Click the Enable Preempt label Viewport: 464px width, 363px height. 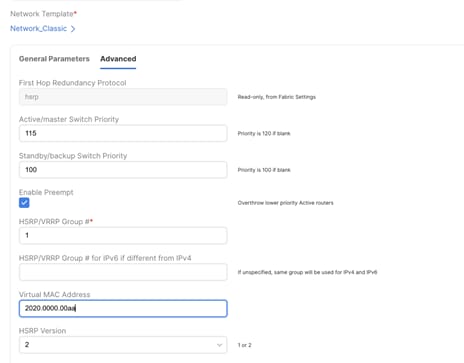pos(46,192)
